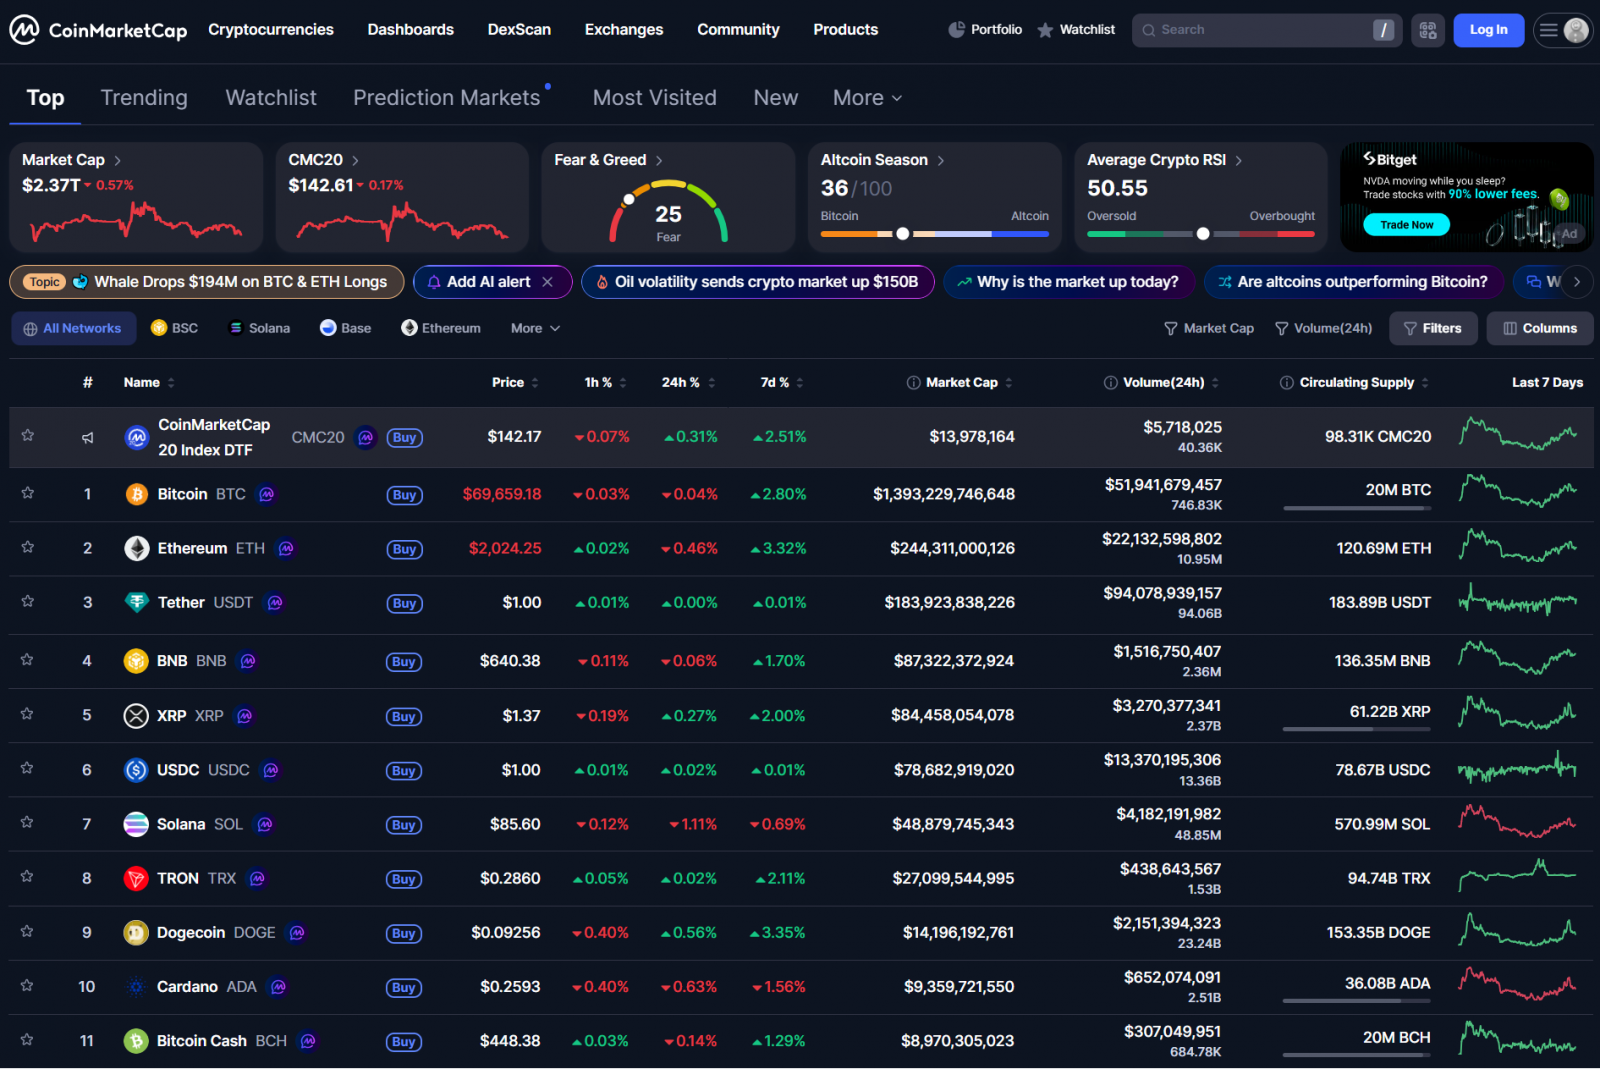Open the Portfolio pie chart icon
Screen dimensions: 1600x1069
pyautogui.click(x=957, y=30)
